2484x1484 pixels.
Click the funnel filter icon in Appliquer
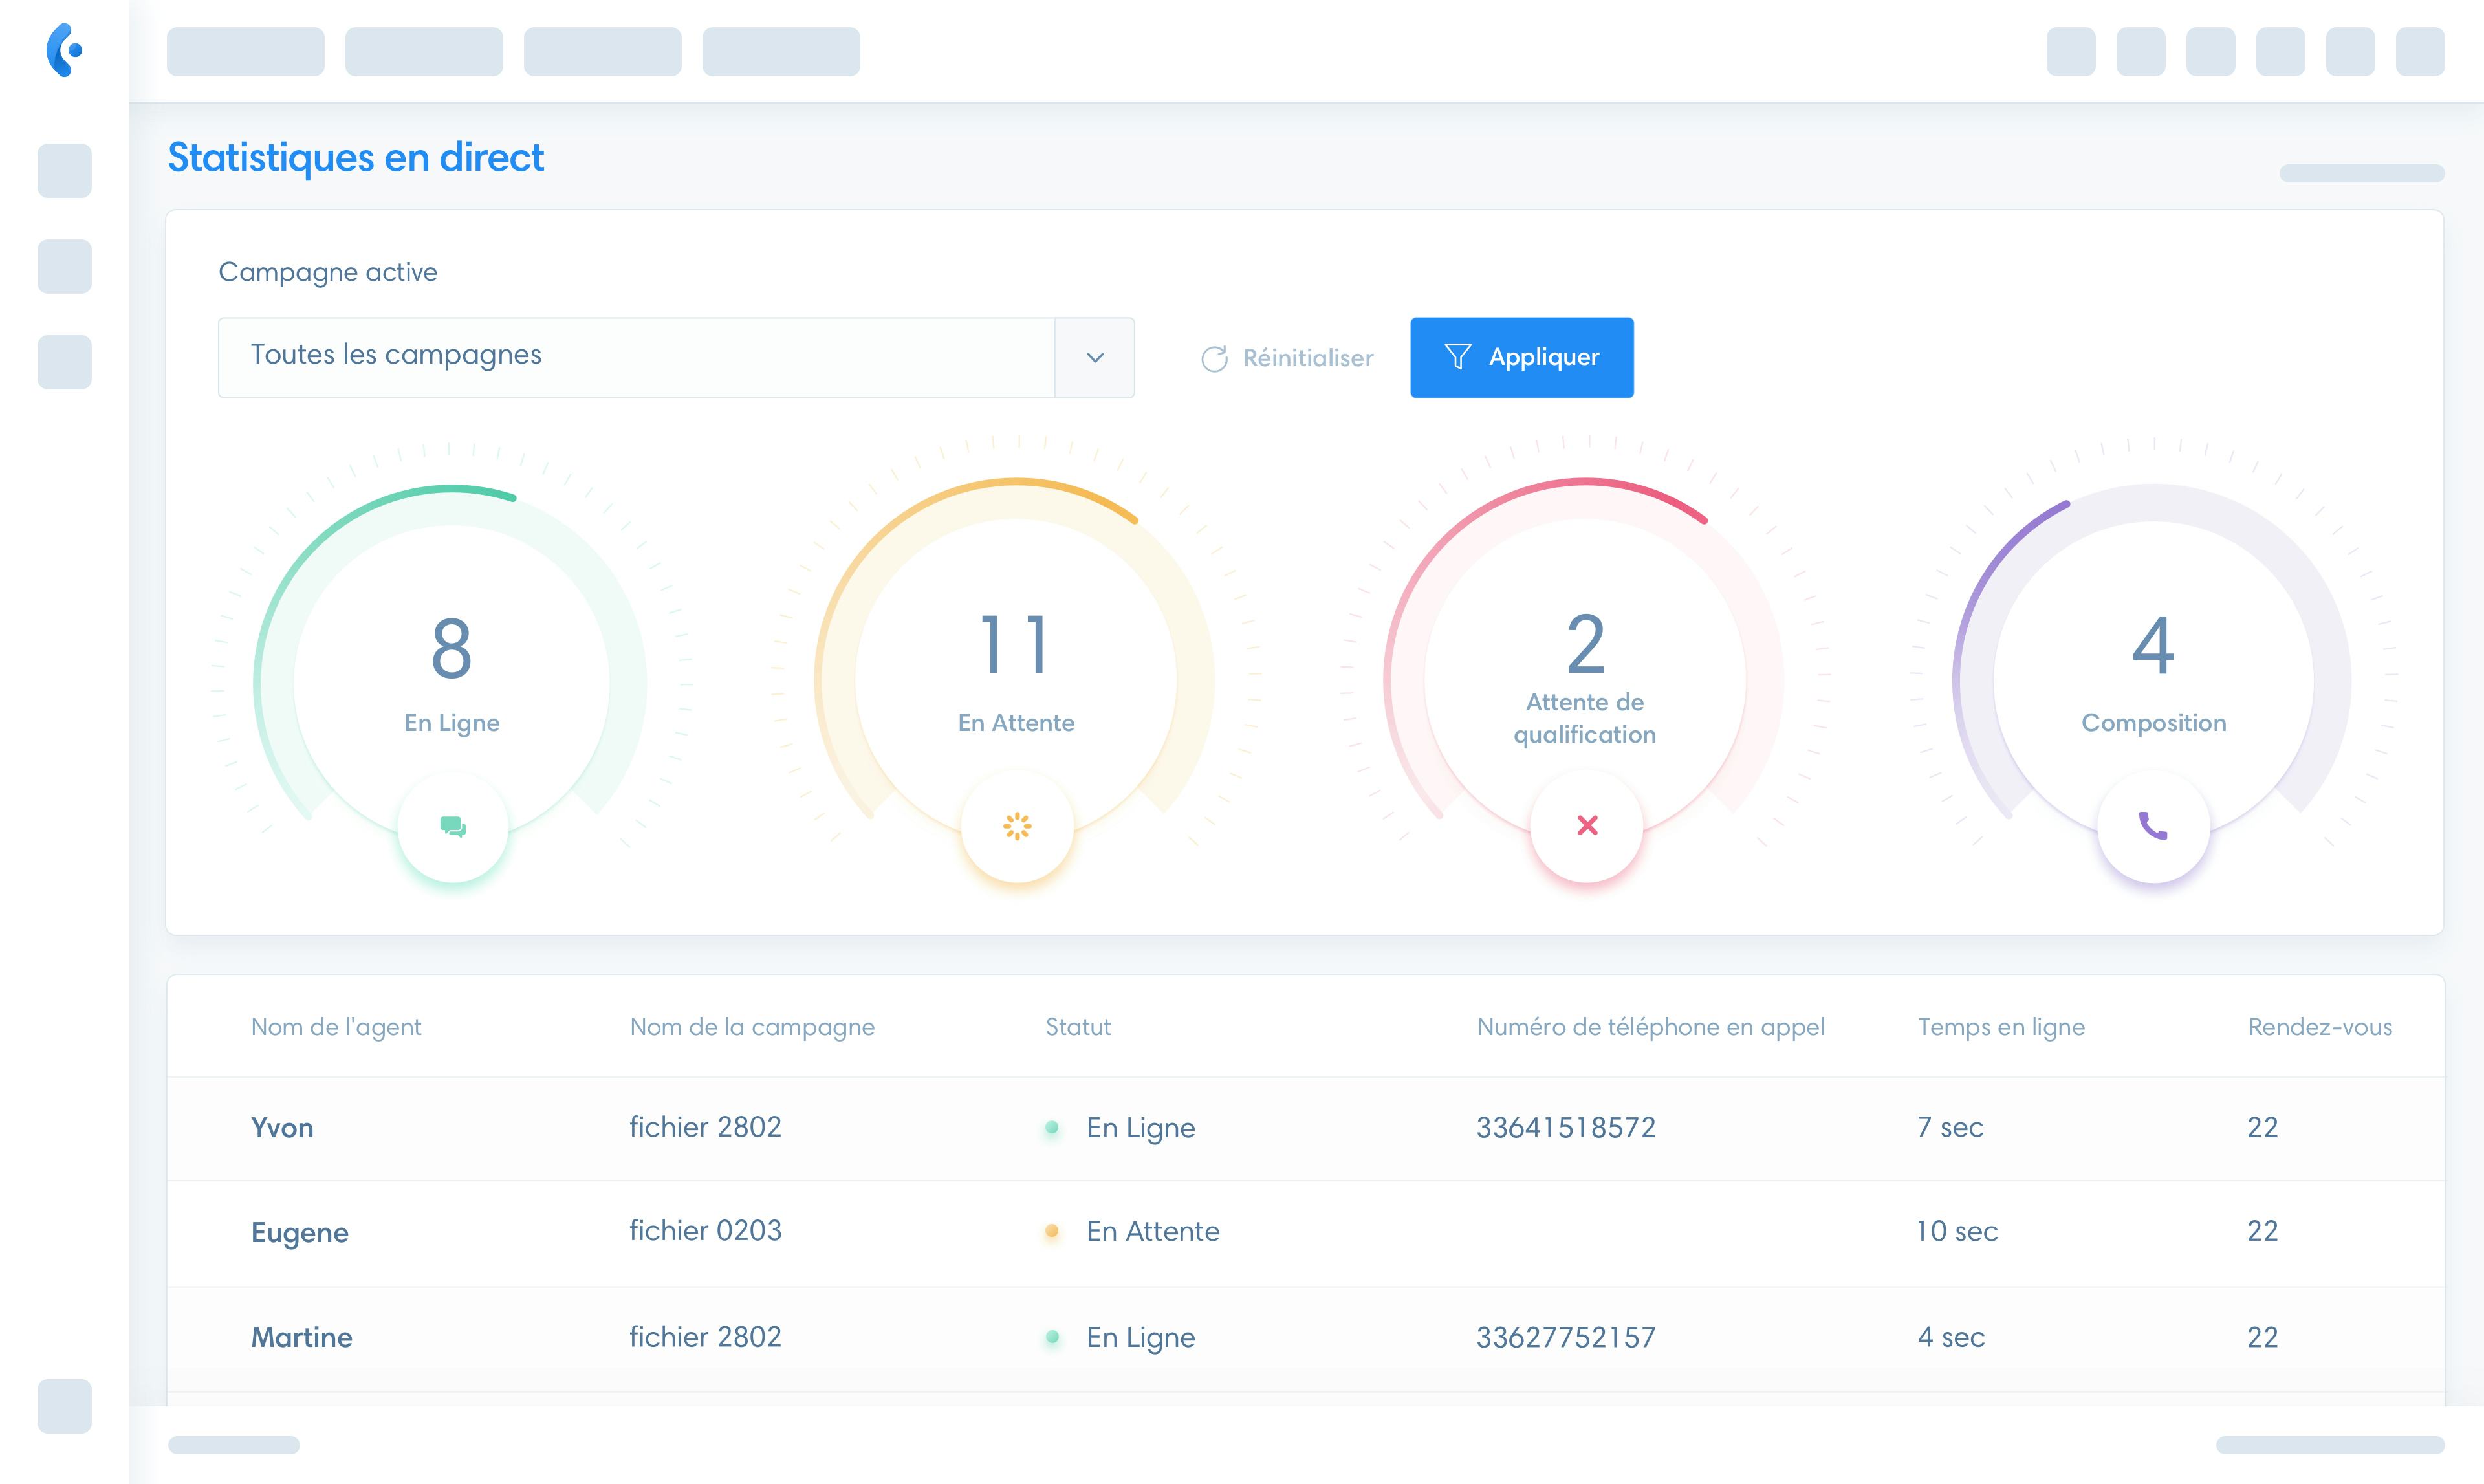click(x=1458, y=357)
